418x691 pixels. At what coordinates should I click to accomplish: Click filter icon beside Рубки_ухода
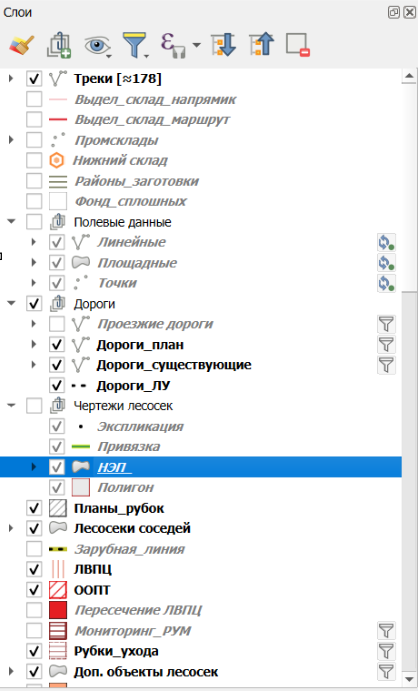386,651
